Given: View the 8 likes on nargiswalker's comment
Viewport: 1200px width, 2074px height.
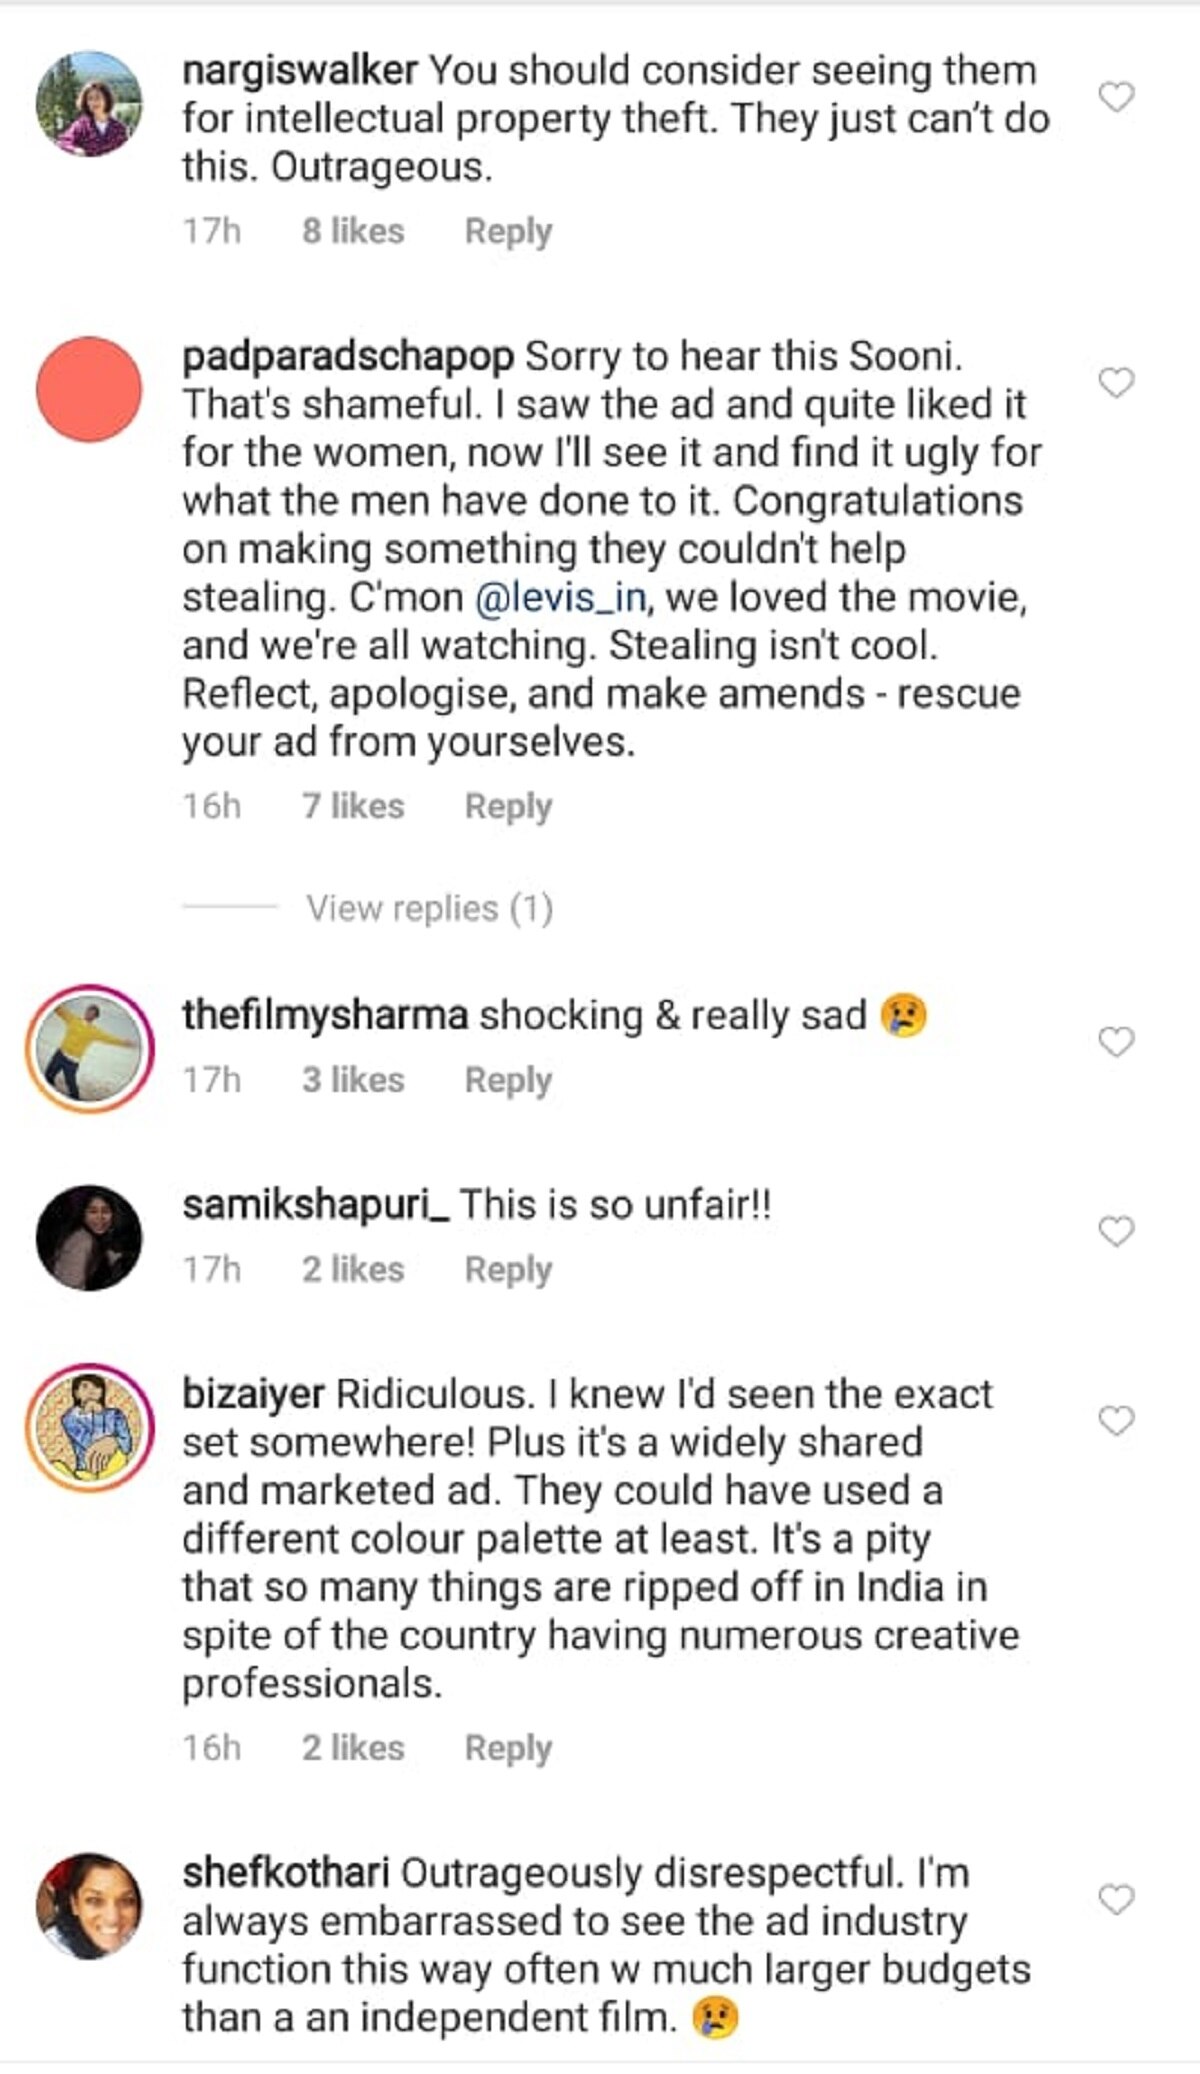Looking at the screenshot, I should tap(353, 231).
